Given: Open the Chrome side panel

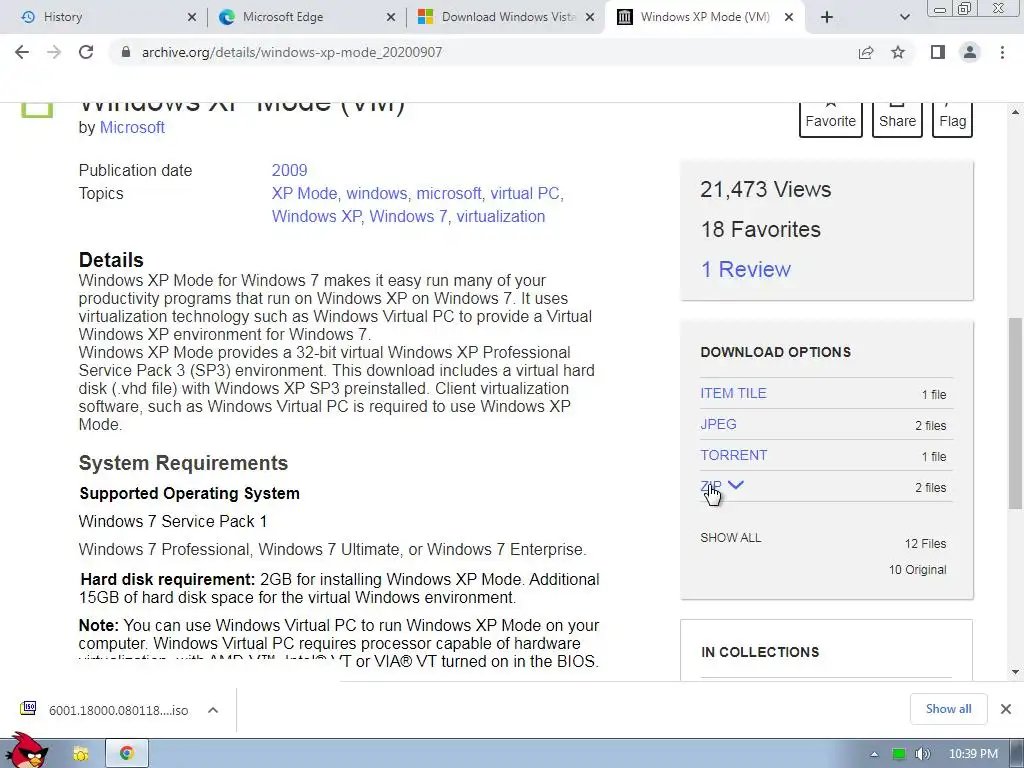Looking at the screenshot, I should pyautogui.click(x=938, y=52).
